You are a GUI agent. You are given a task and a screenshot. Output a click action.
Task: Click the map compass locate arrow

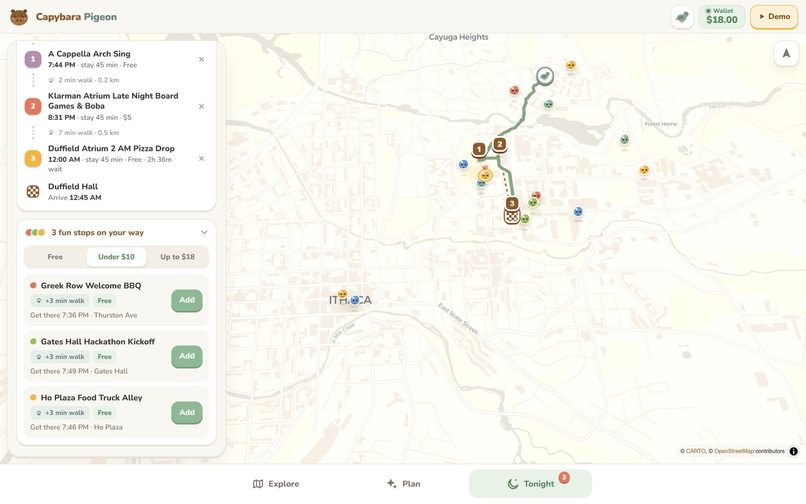coord(786,53)
